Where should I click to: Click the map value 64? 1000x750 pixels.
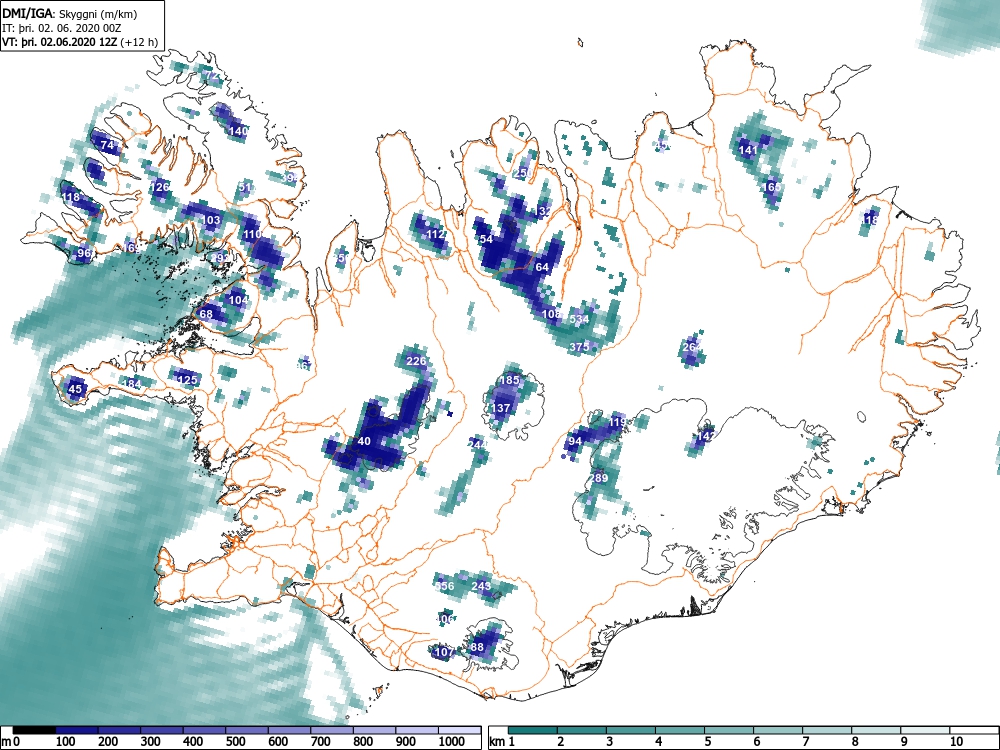pyautogui.click(x=542, y=267)
